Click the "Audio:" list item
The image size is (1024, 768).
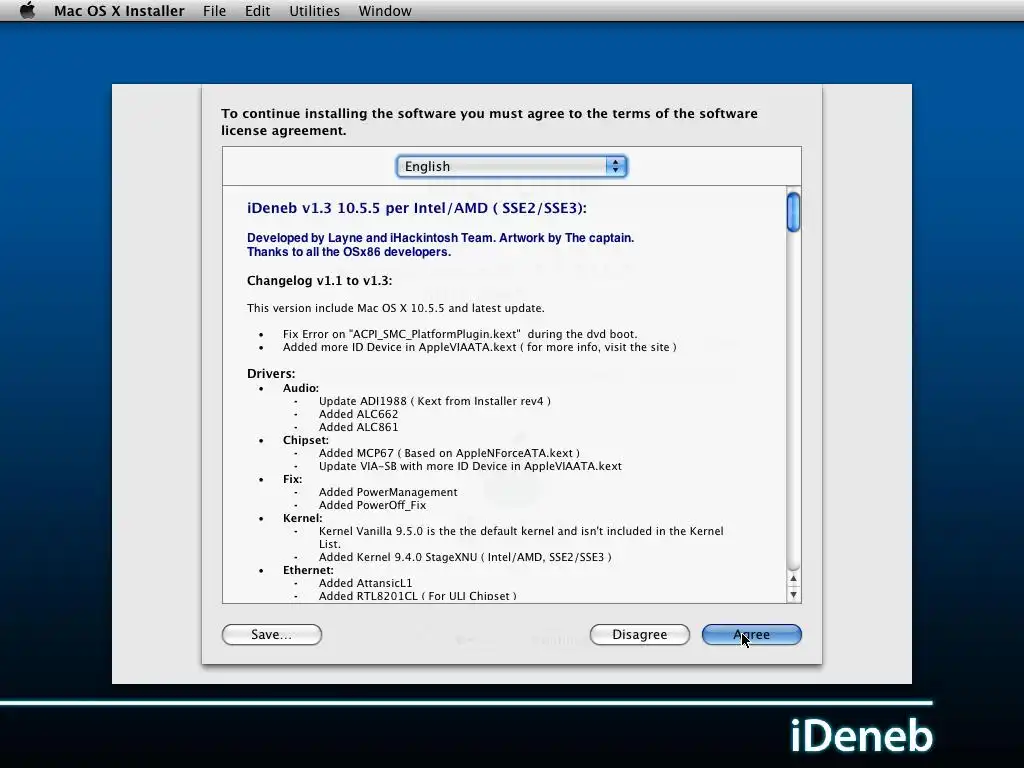point(301,388)
